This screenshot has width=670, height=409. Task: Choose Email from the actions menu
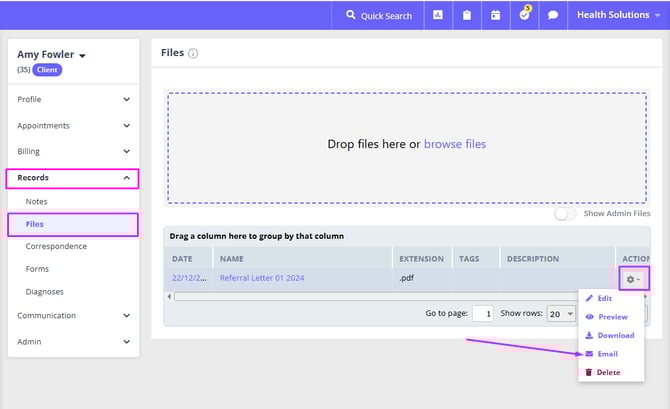click(607, 354)
